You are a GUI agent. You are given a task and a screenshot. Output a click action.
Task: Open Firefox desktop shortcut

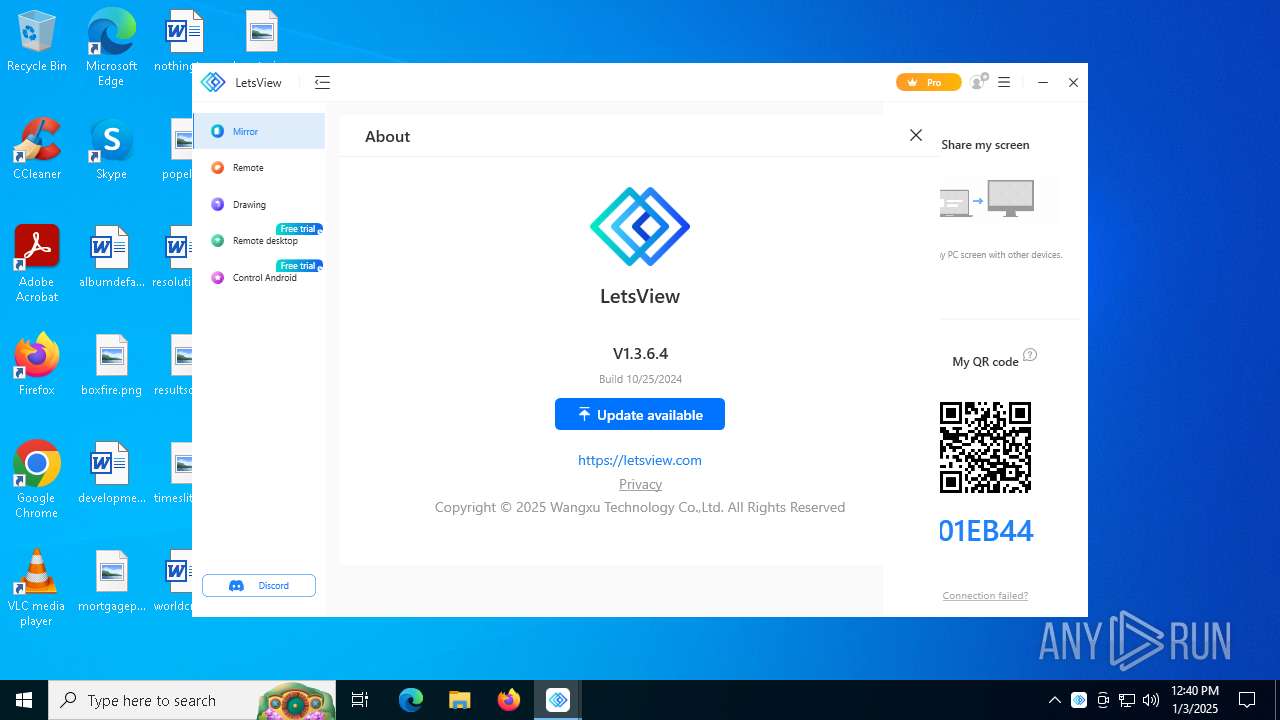(37, 365)
